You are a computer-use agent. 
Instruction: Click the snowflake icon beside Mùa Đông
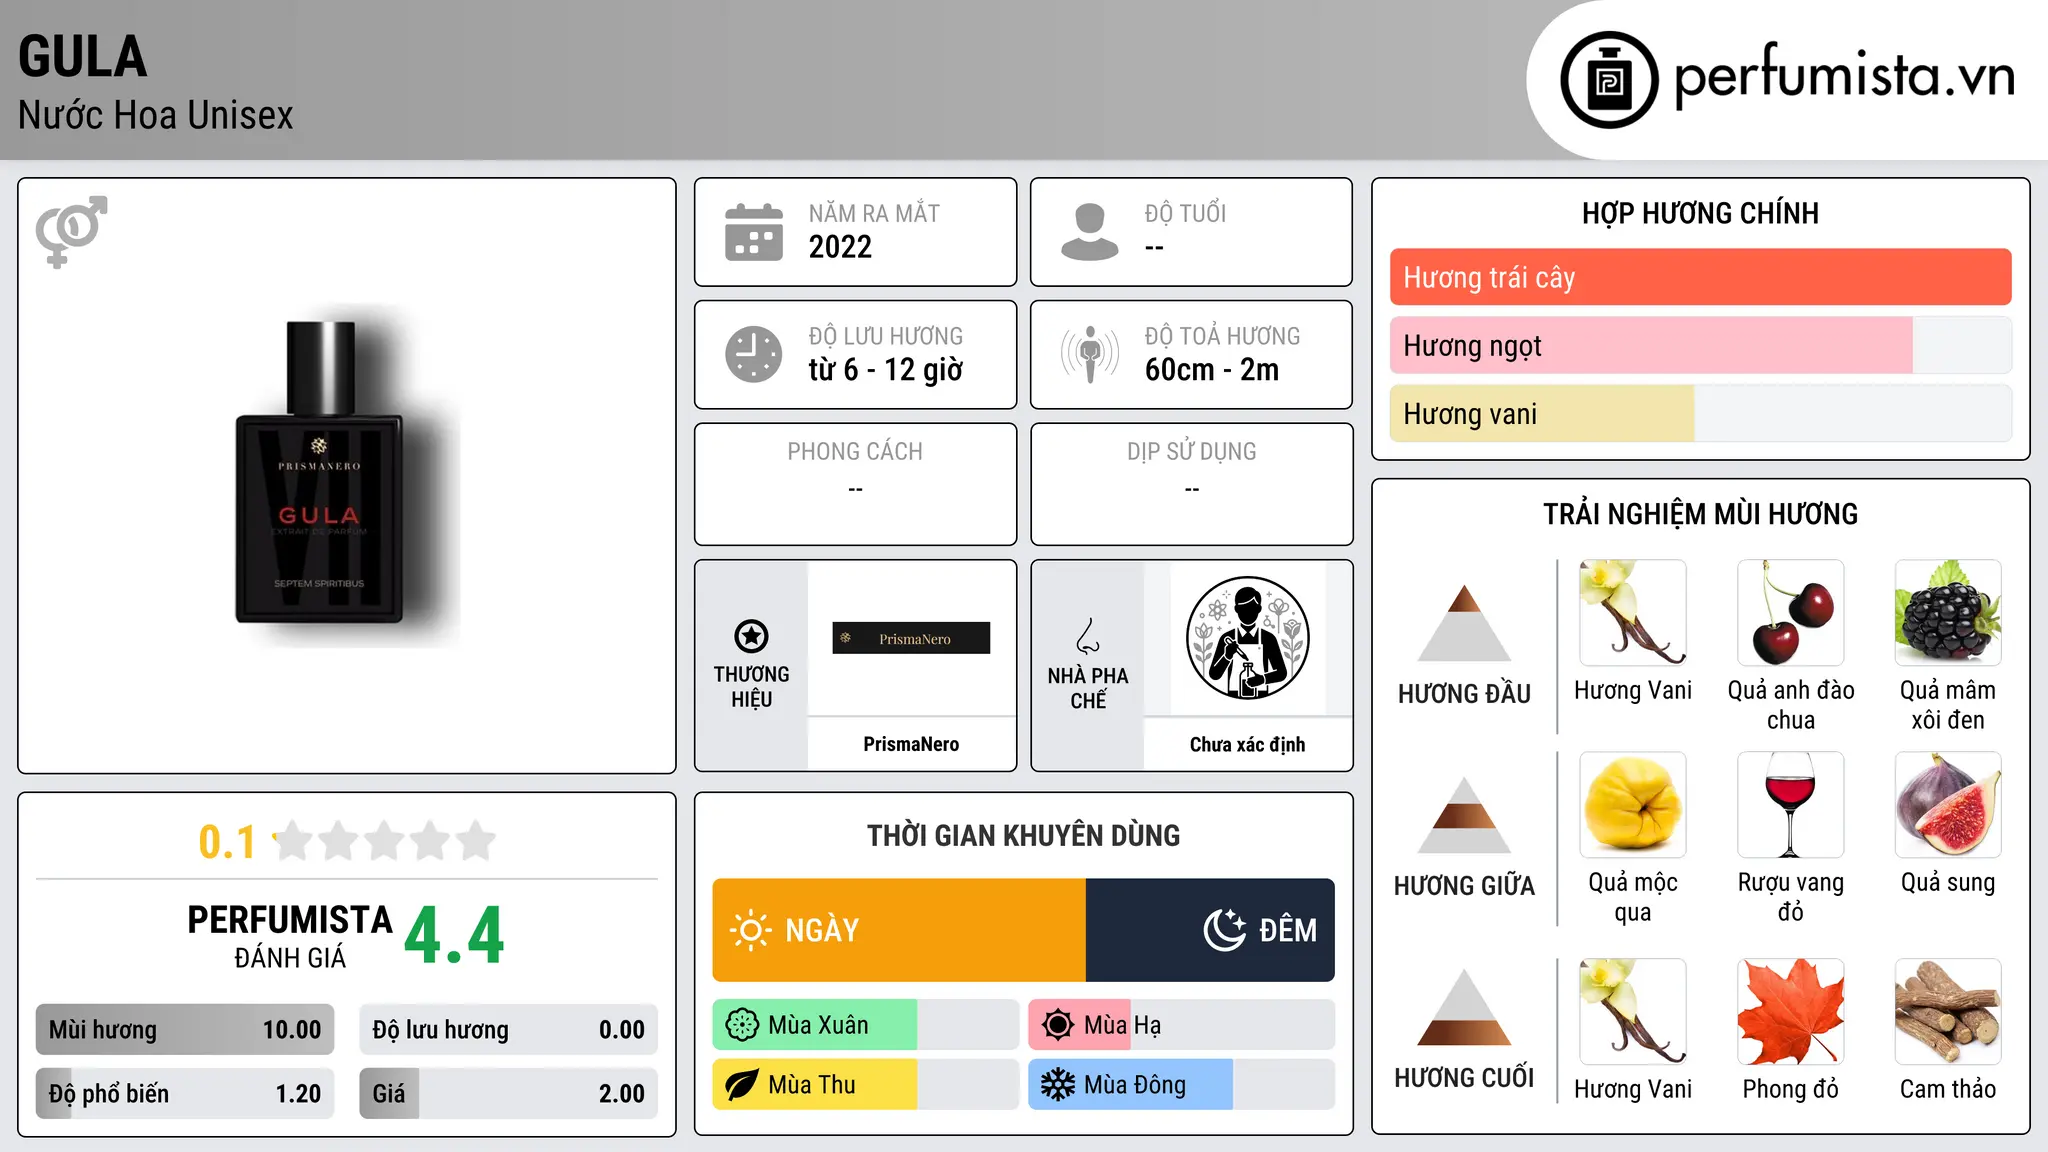pyautogui.click(x=1058, y=1085)
